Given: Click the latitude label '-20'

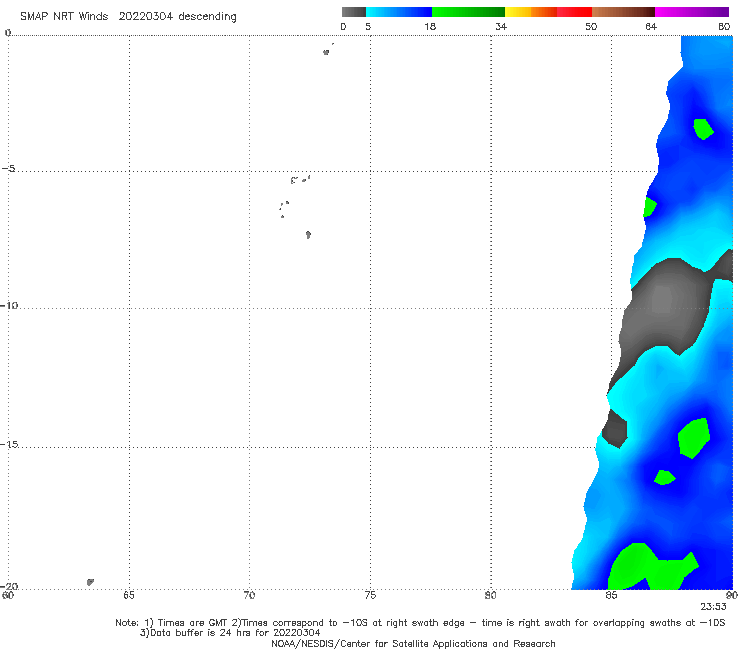Looking at the screenshot, I should pyautogui.click(x=9, y=586).
